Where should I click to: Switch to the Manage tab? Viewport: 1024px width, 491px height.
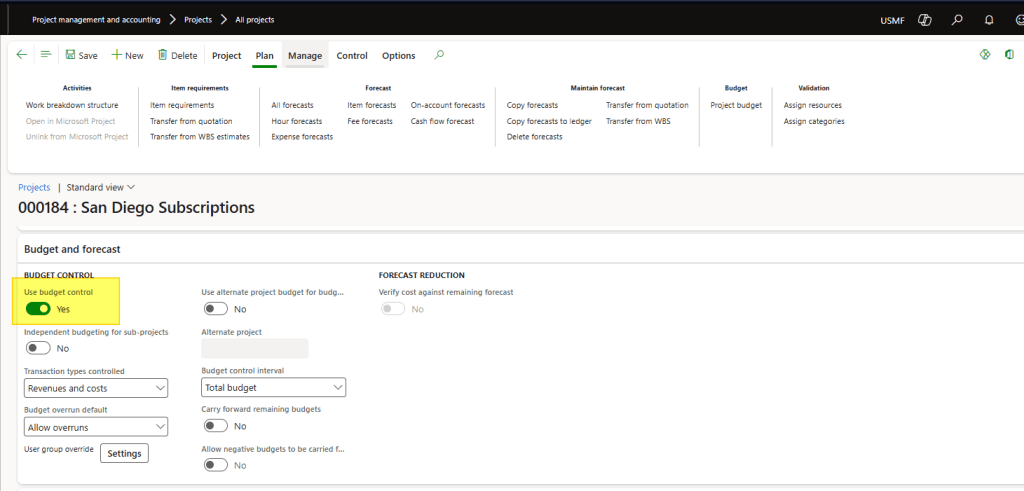point(305,56)
